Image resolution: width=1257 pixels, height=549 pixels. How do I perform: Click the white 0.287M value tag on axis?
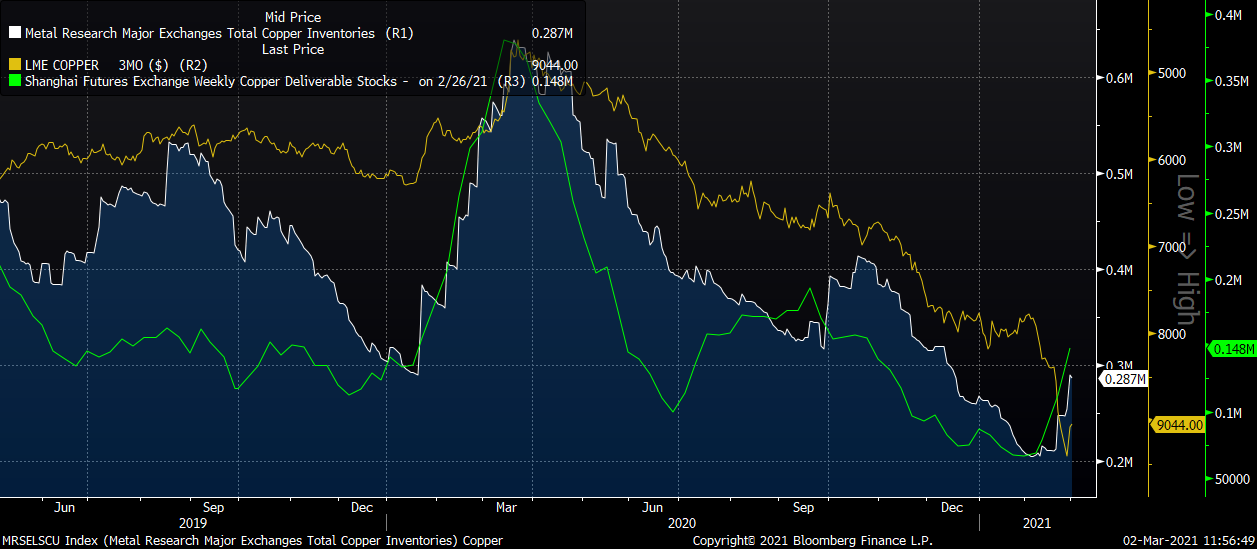[1123, 379]
